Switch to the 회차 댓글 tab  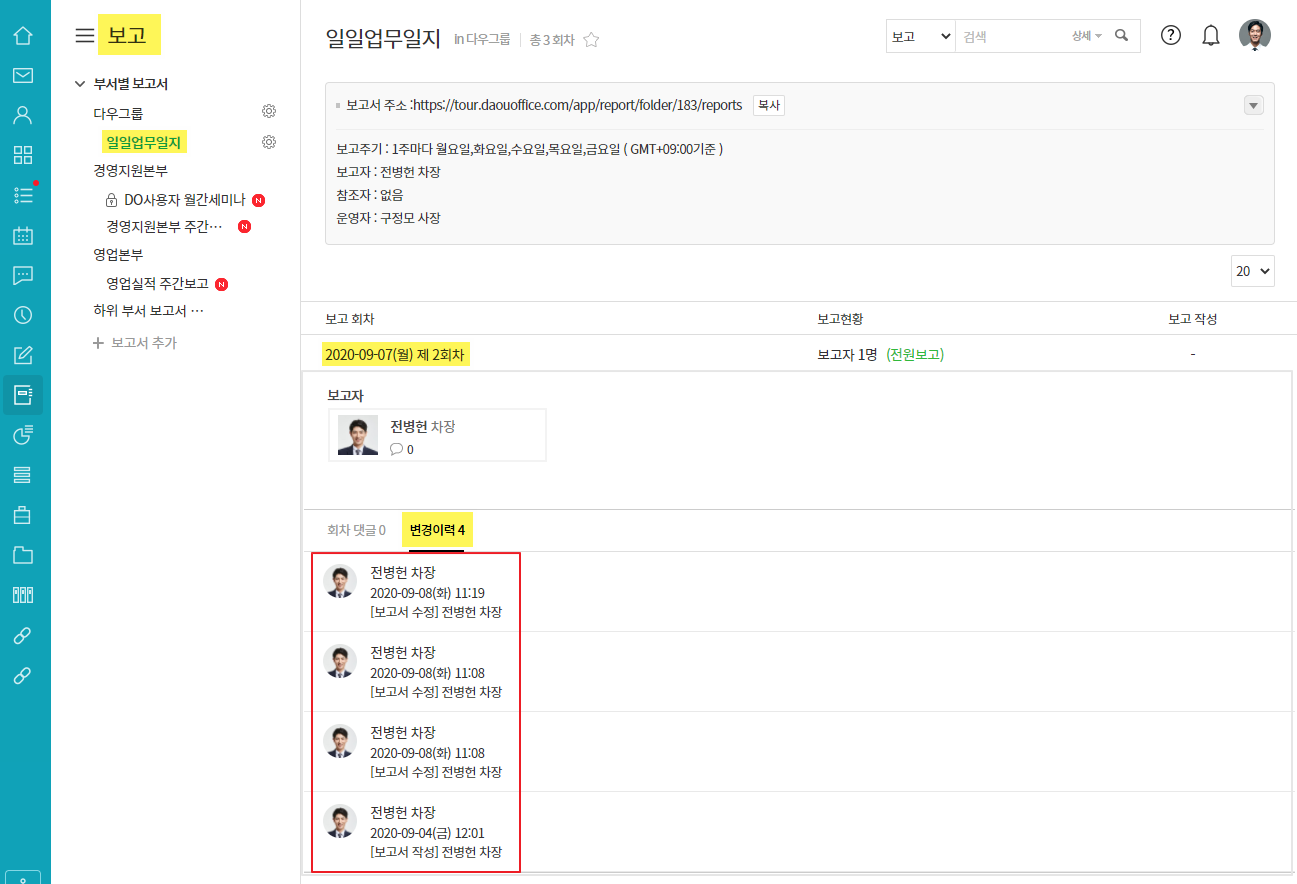click(x=356, y=530)
